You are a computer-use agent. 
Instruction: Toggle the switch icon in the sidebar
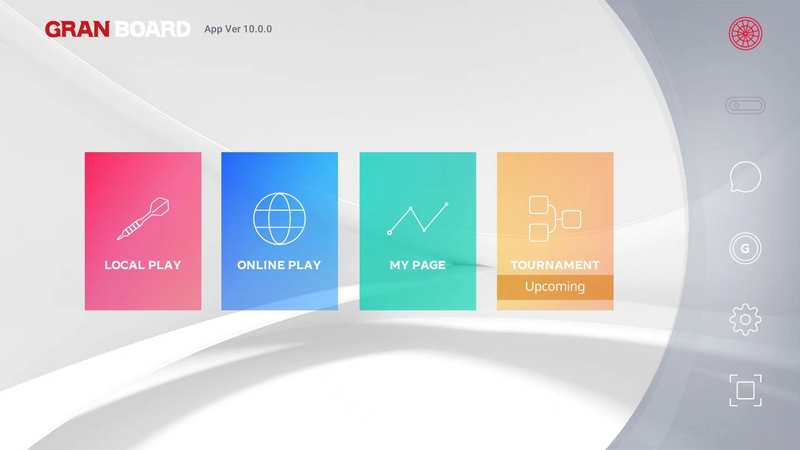(745, 105)
